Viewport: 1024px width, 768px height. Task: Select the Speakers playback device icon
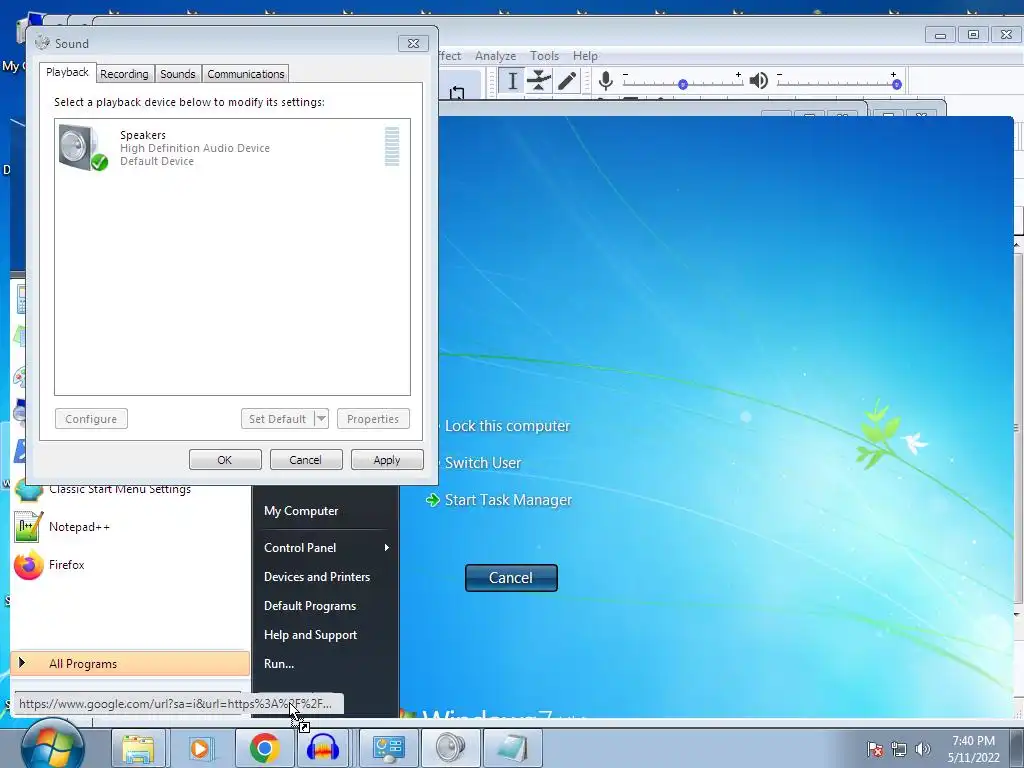tap(83, 148)
